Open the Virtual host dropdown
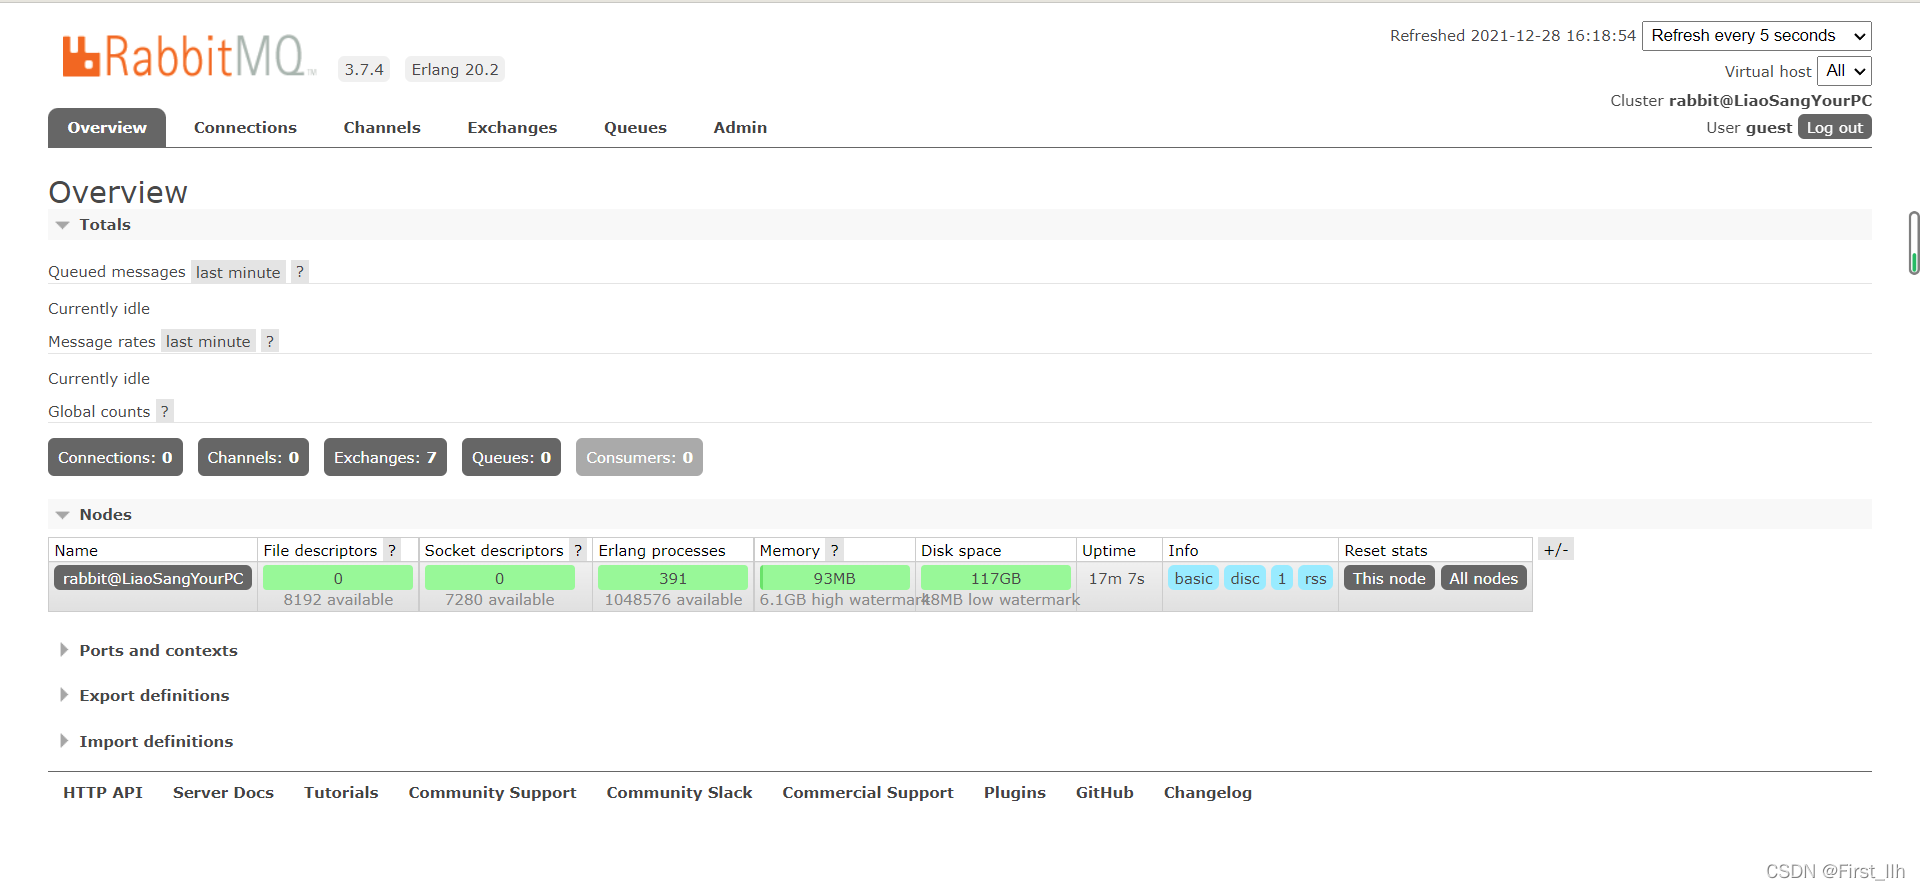Screen dimensions: 1920x890 [x=1843, y=71]
